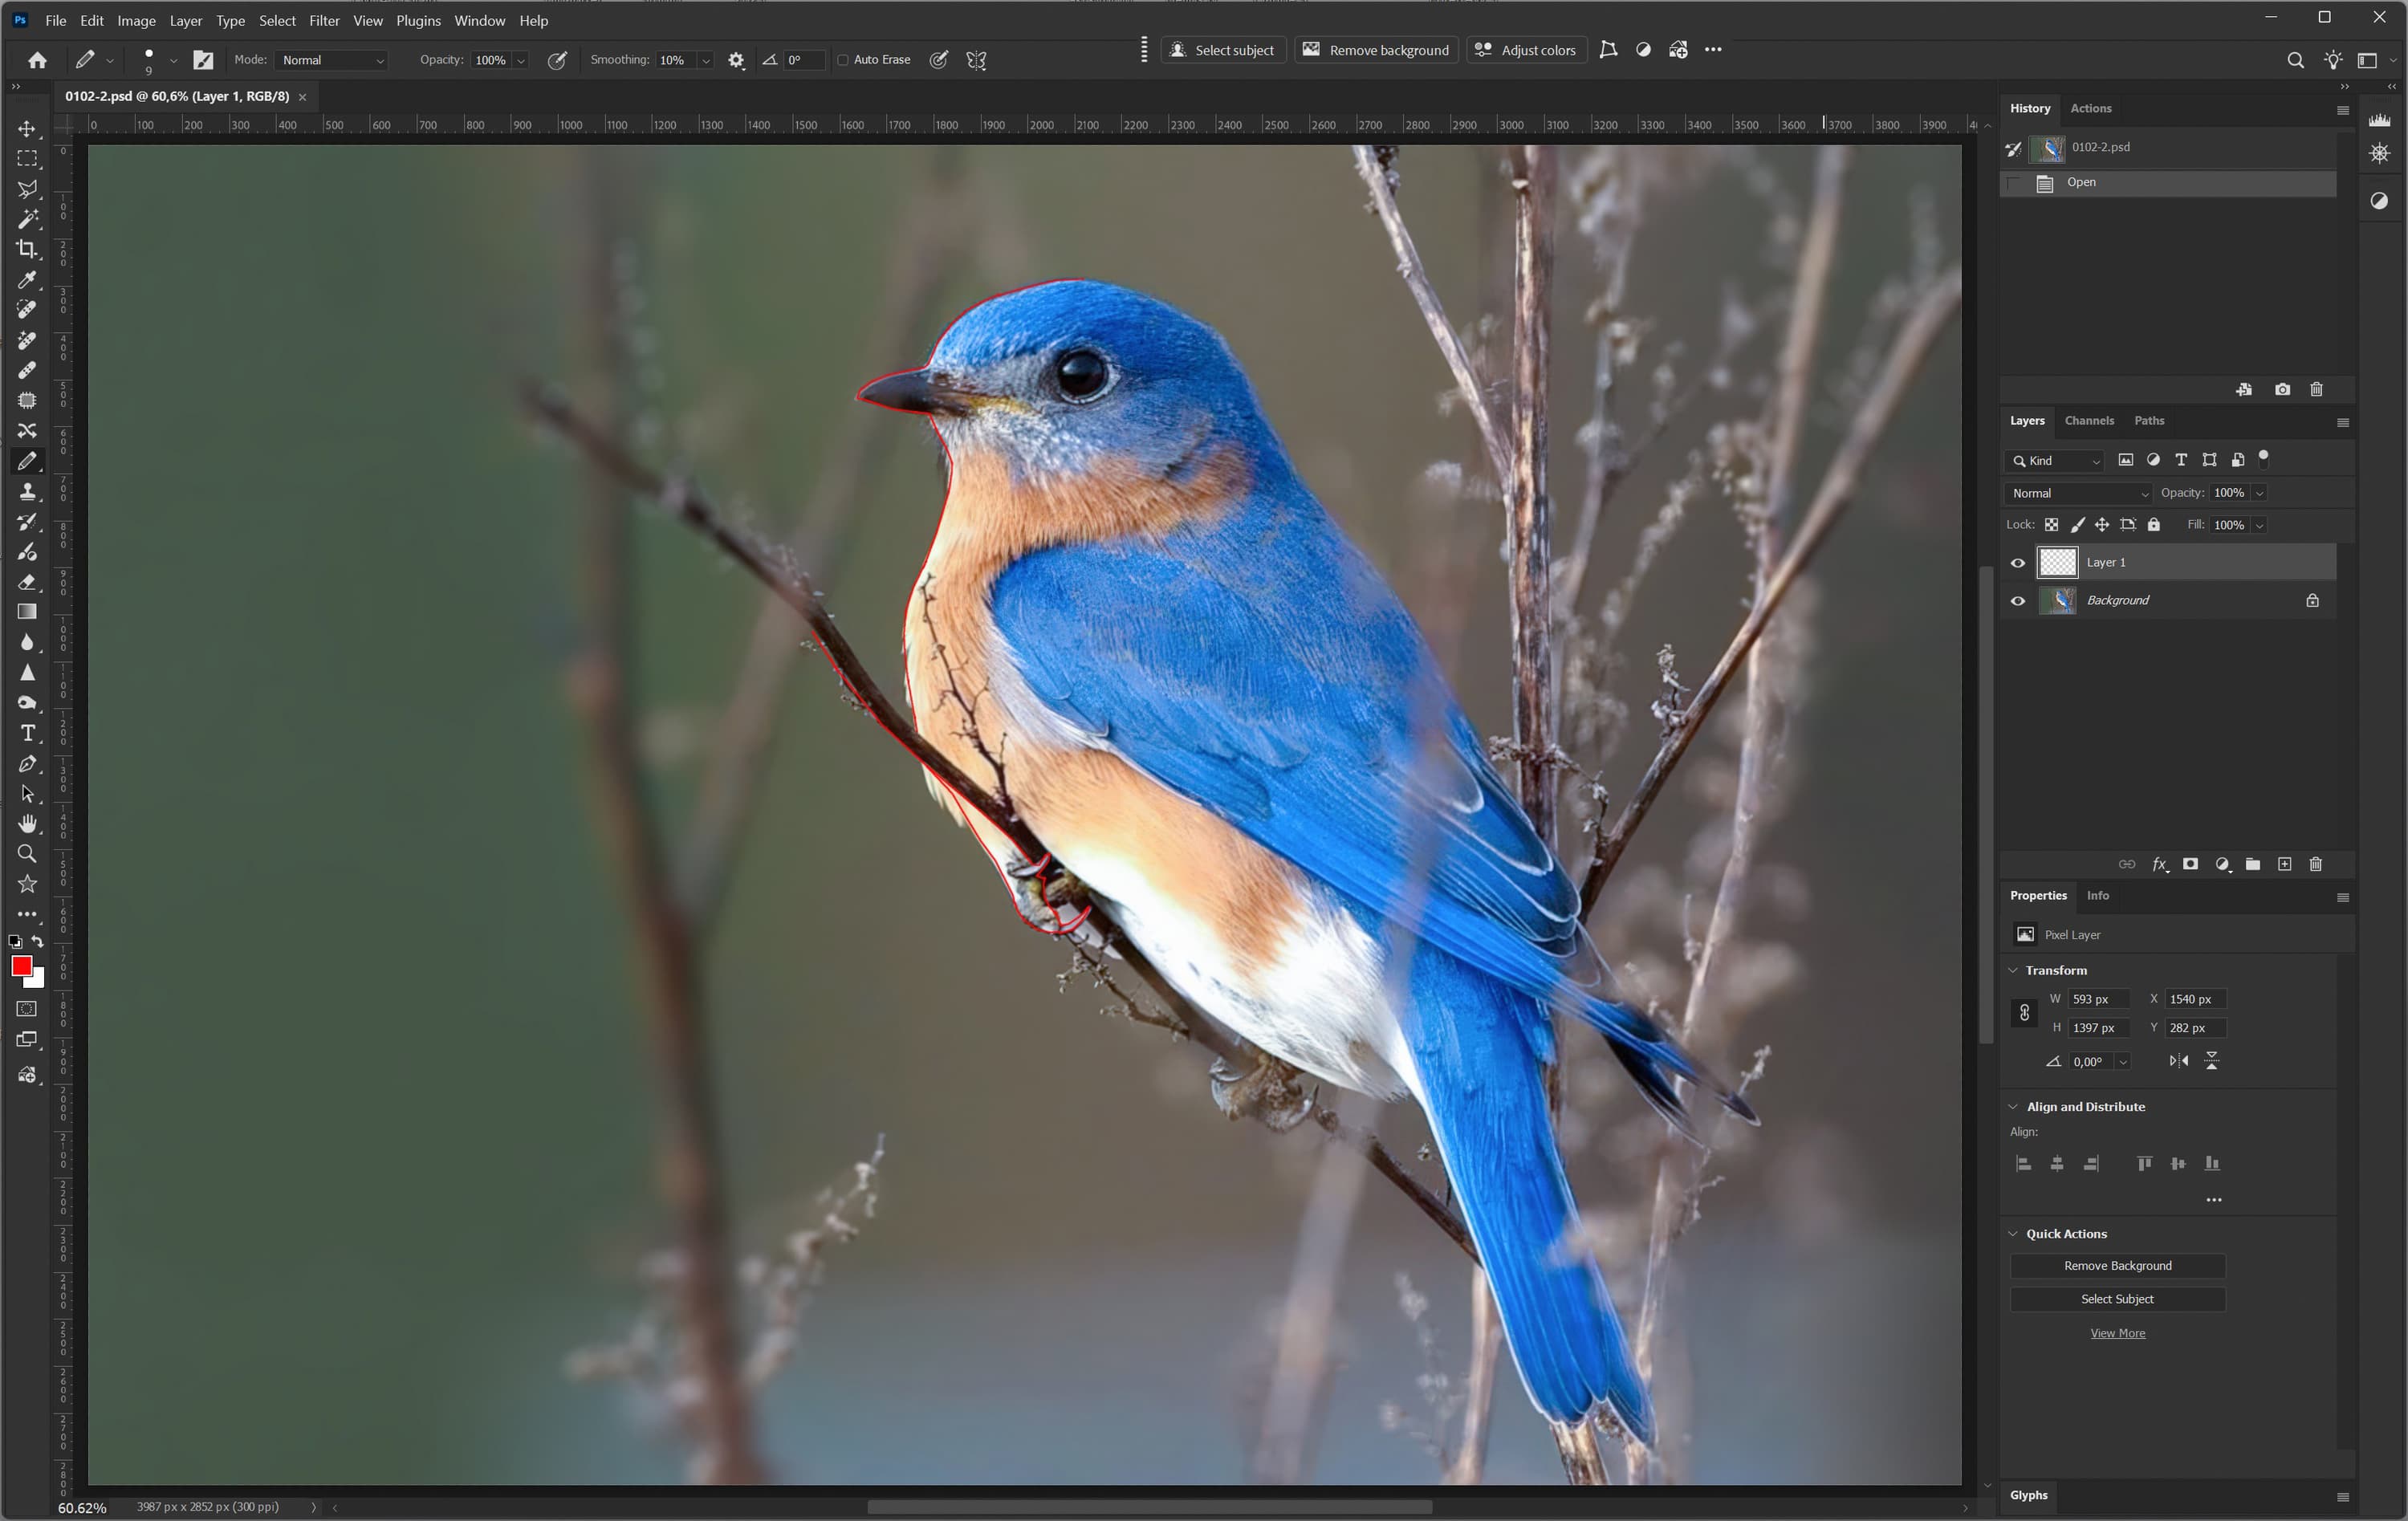
Task: Open the layer blend mode Normal dropdown
Action: pyautogui.click(x=2078, y=493)
